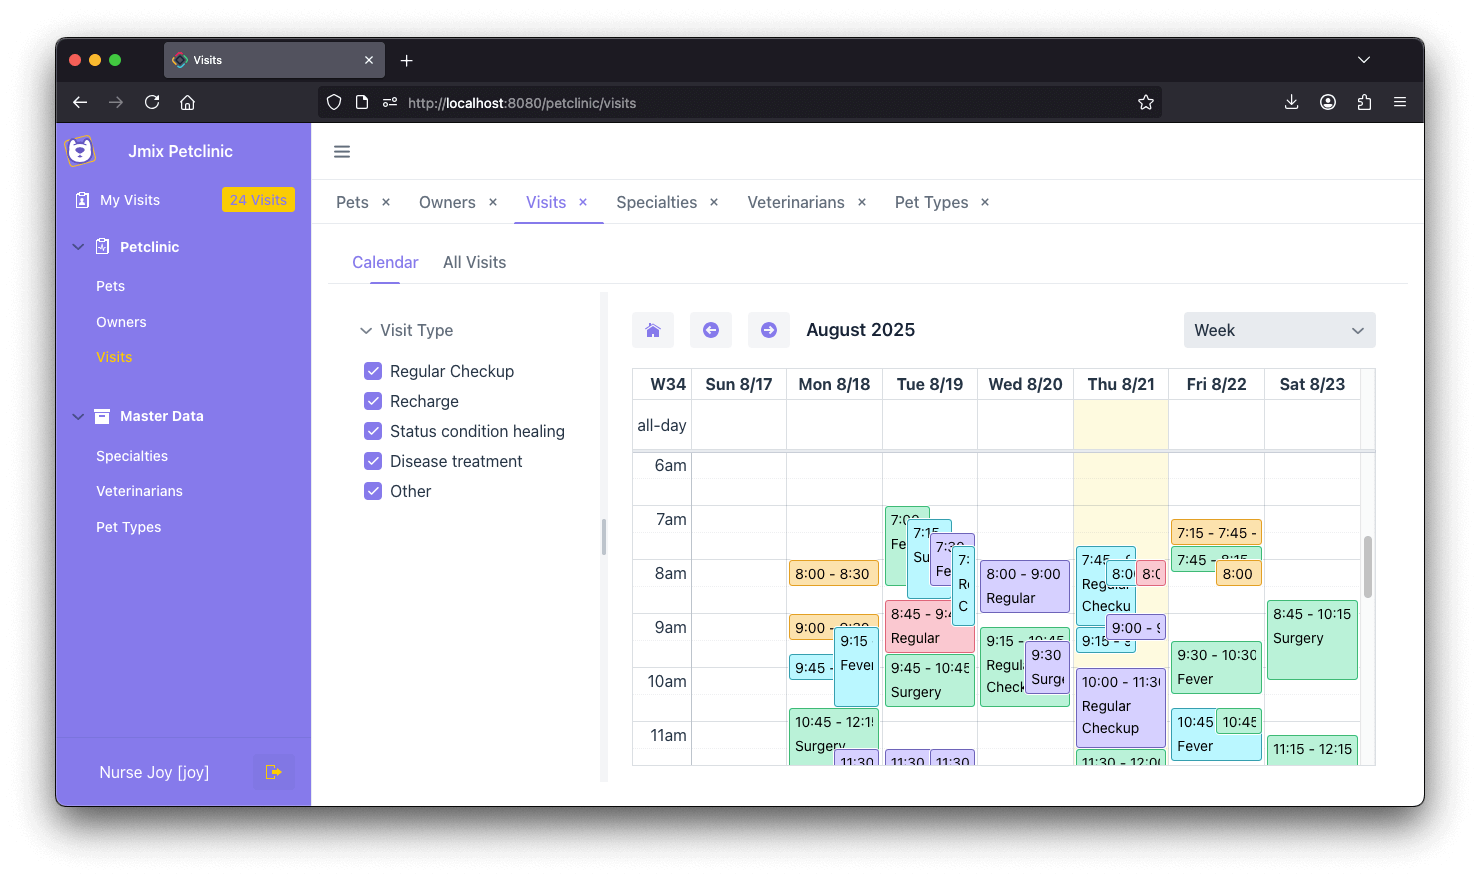Bookmark page with the star icon
Image resolution: width=1480 pixels, height=880 pixels.
click(x=1146, y=102)
